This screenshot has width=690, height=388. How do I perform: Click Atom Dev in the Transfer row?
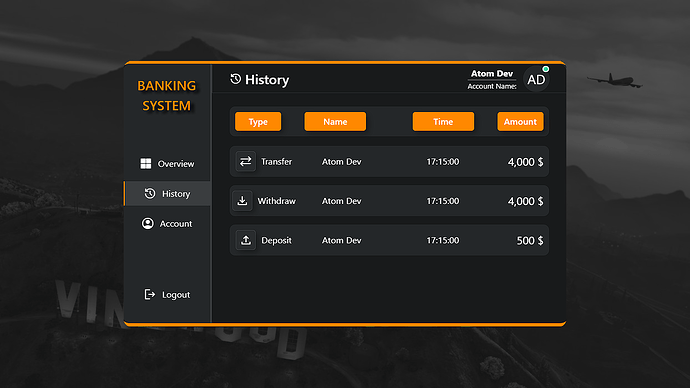point(341,161)
